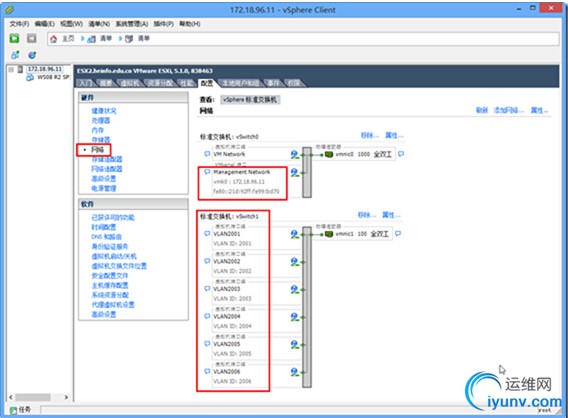Open the 插件(P) menu
The height and width of the screenshot is (418, 568).
coord(164,24)
